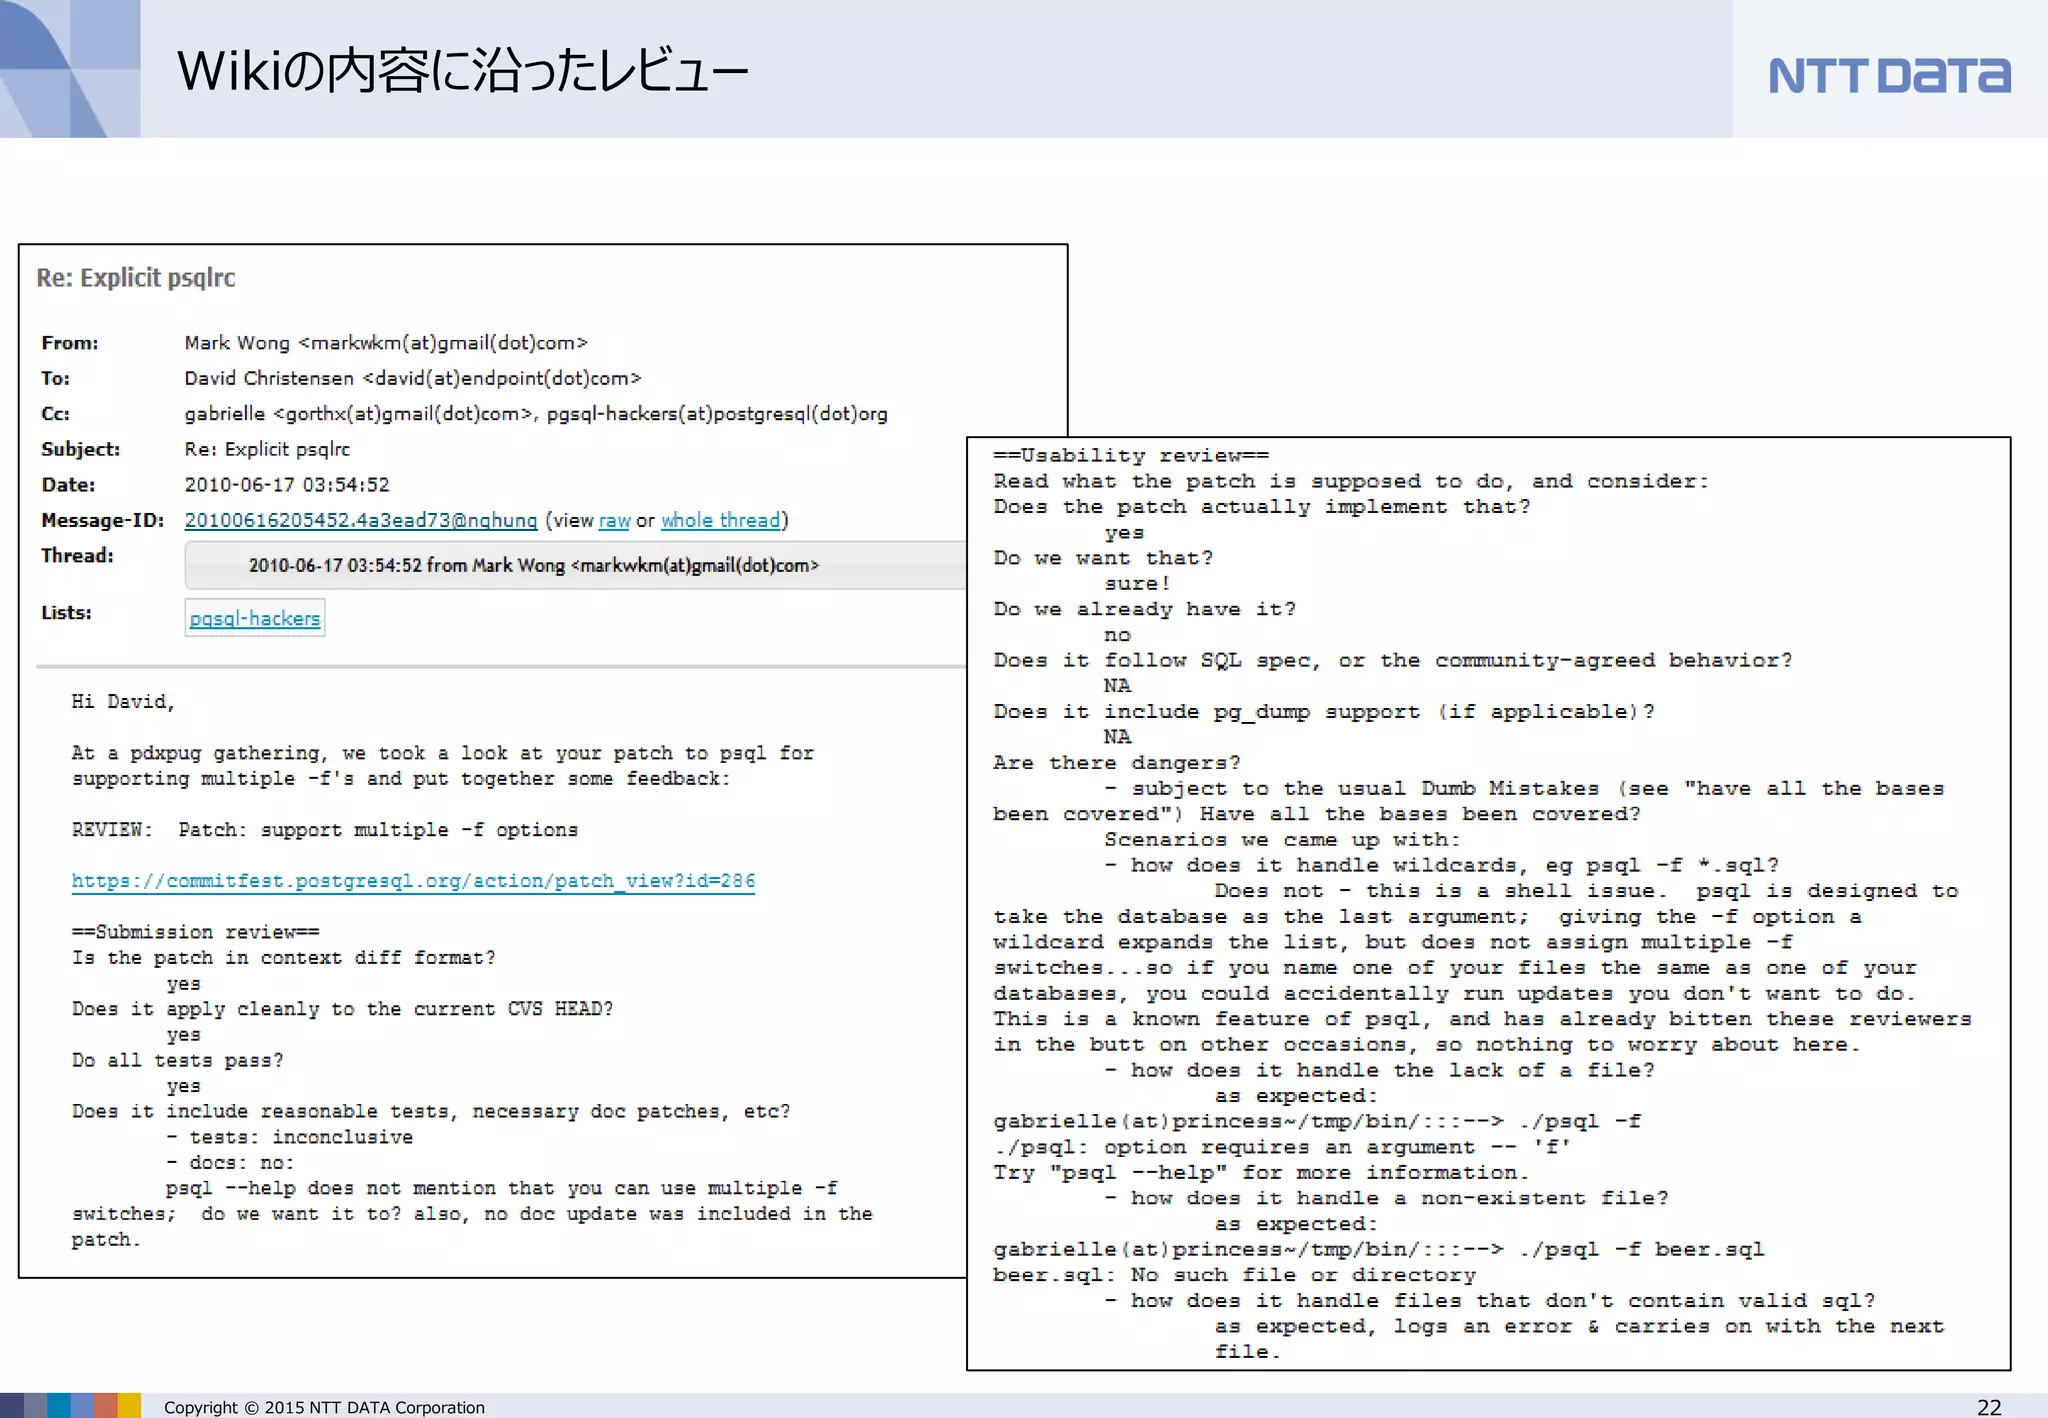Click 'Does it include pg_dump support' line
2048x1418 pixels.
[1324, 712]
